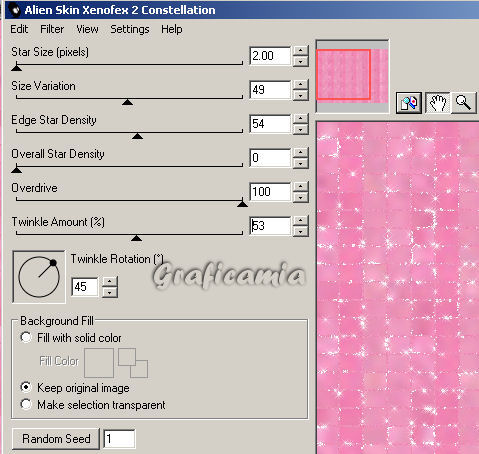Choose Make selection transparent option
Image resolution: width=479 pixels, height=454 pixels.
click(x=26, y=404)
